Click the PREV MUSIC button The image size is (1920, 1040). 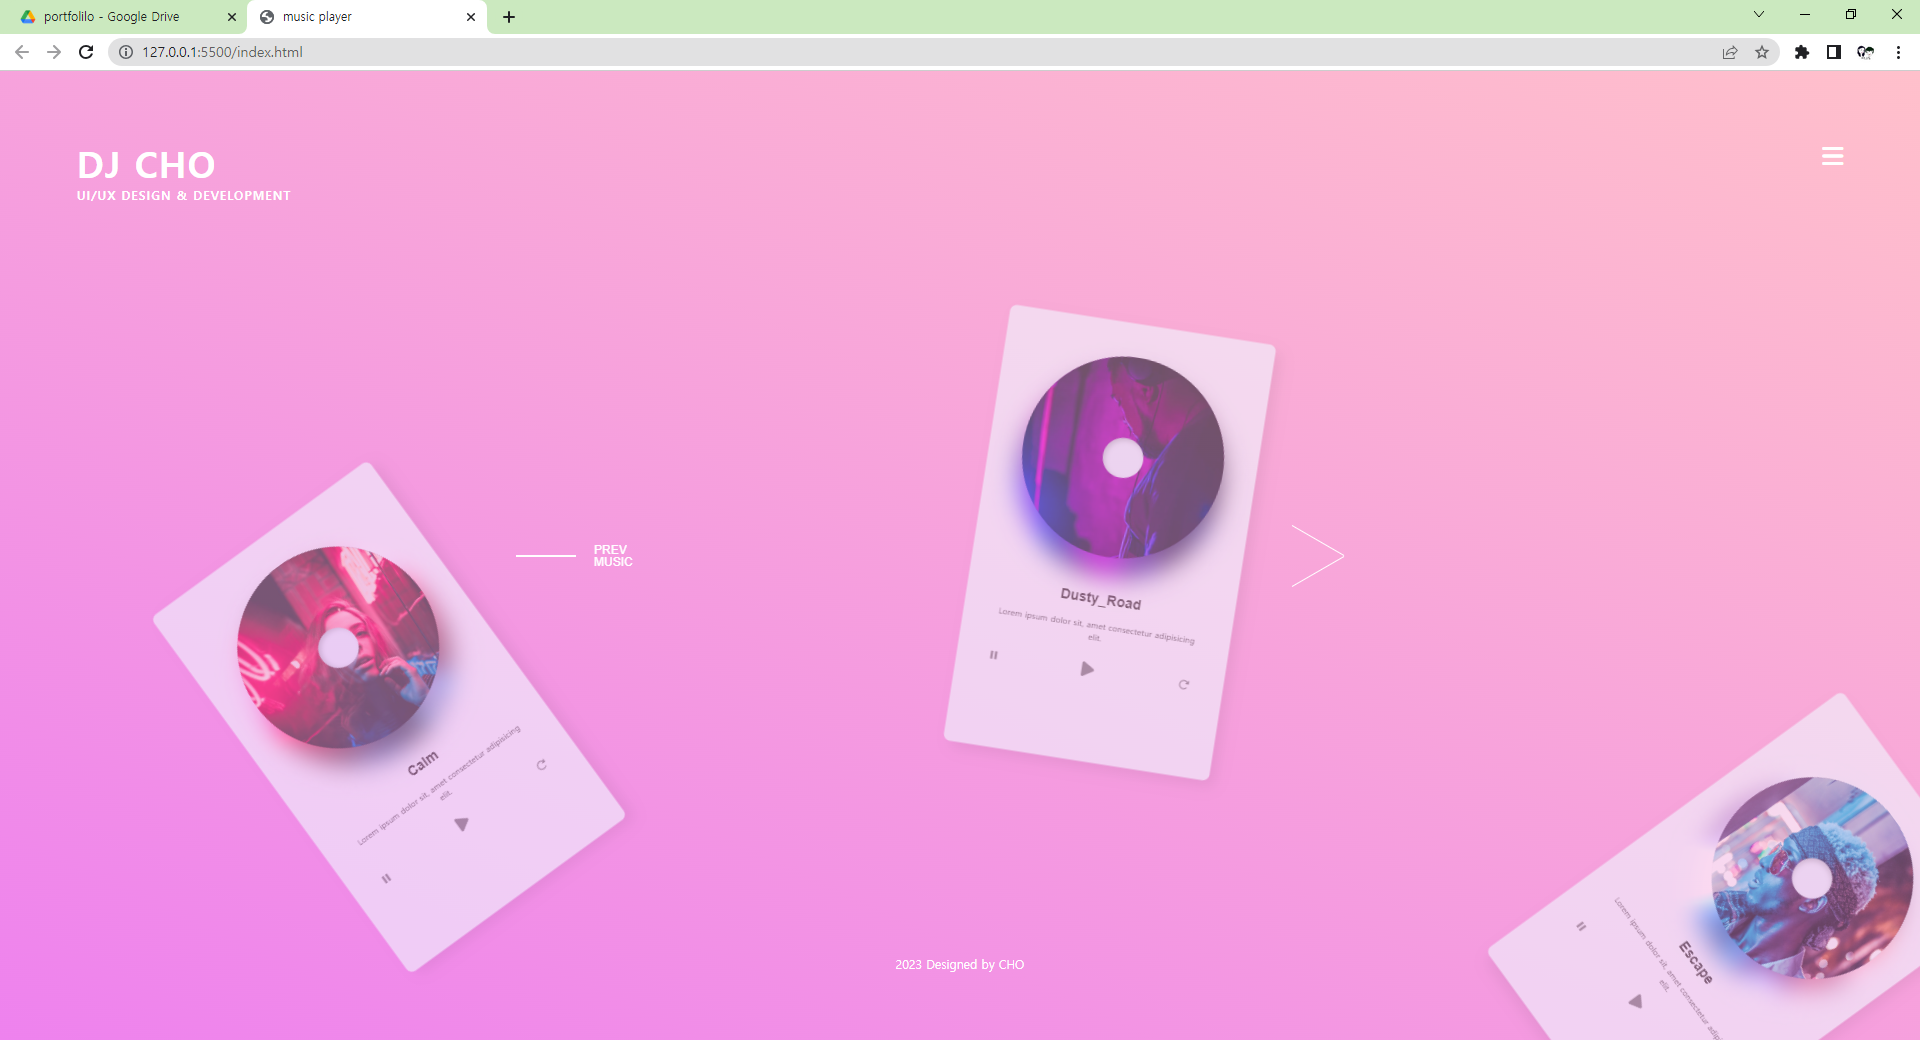point(574,556)
